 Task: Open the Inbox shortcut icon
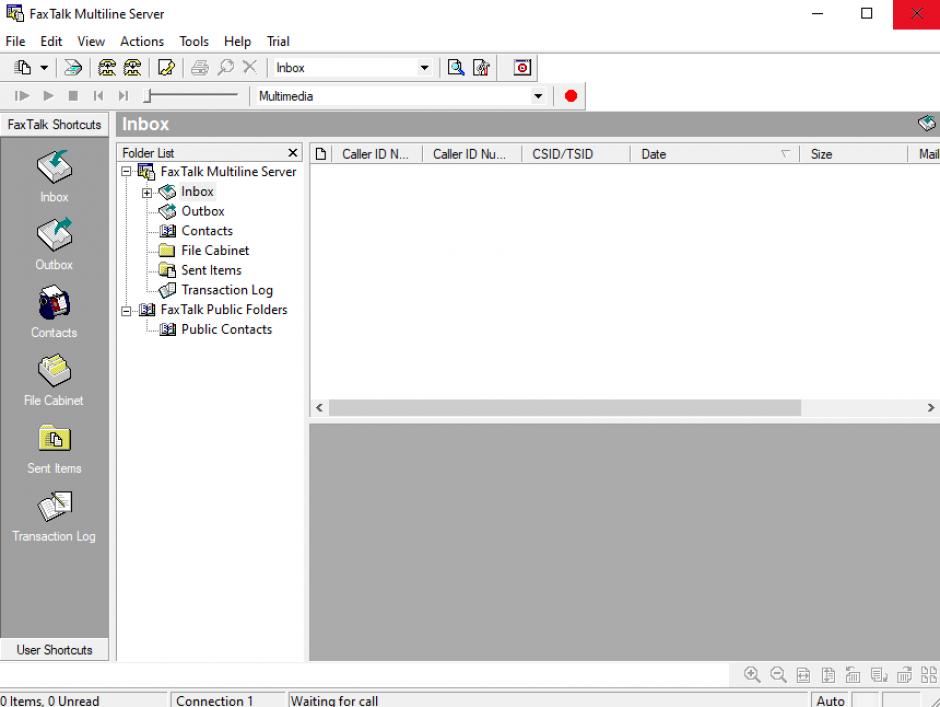[x=54, y=167]
